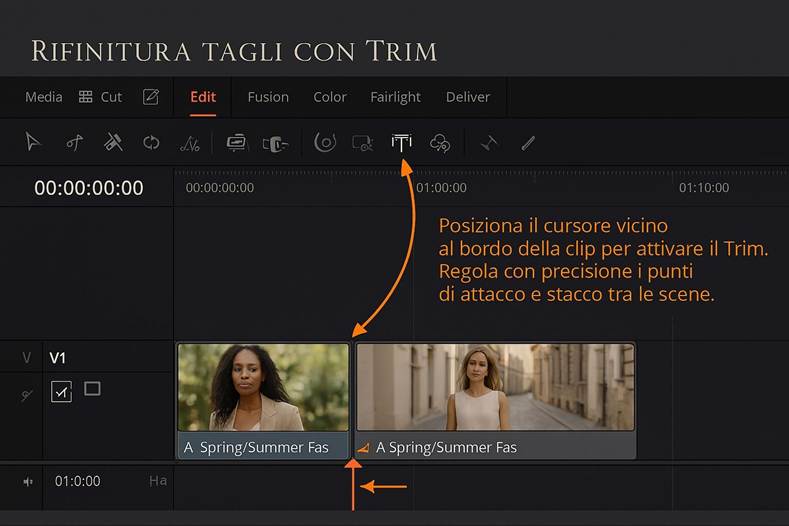The image size is (789, 526).
Task: Click the spiral retime icon
Action: (325, 142)
